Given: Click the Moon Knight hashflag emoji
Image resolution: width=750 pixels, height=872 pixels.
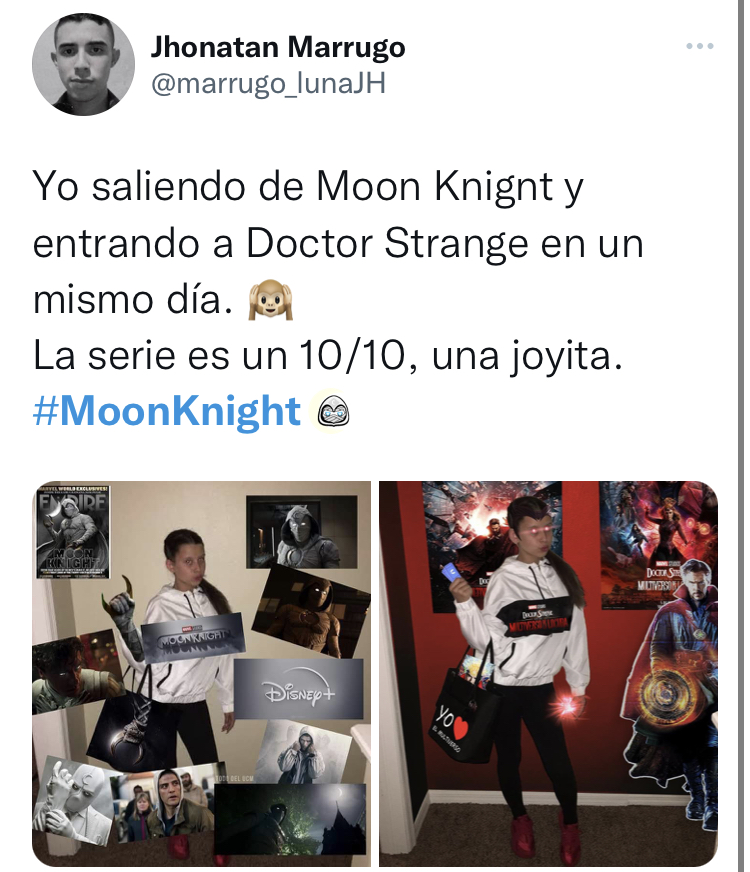Looking at the screenshot, I should coord(333,413).
